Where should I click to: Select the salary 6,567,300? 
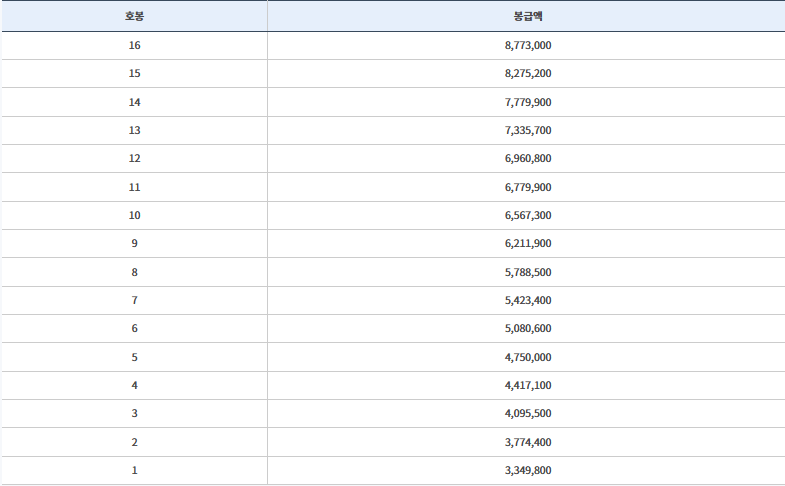click(528, 216)
